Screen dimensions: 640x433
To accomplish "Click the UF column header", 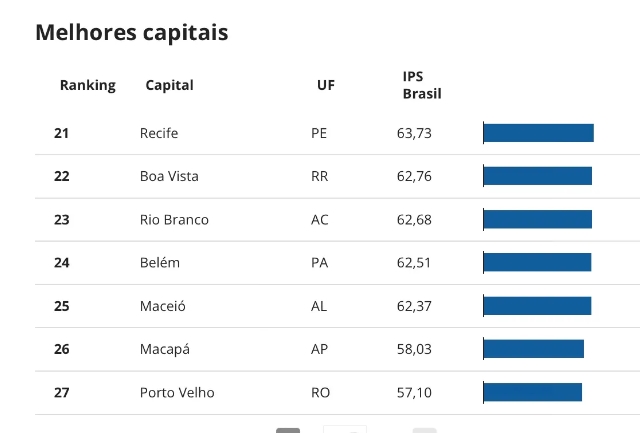I will tap(326, 85).
